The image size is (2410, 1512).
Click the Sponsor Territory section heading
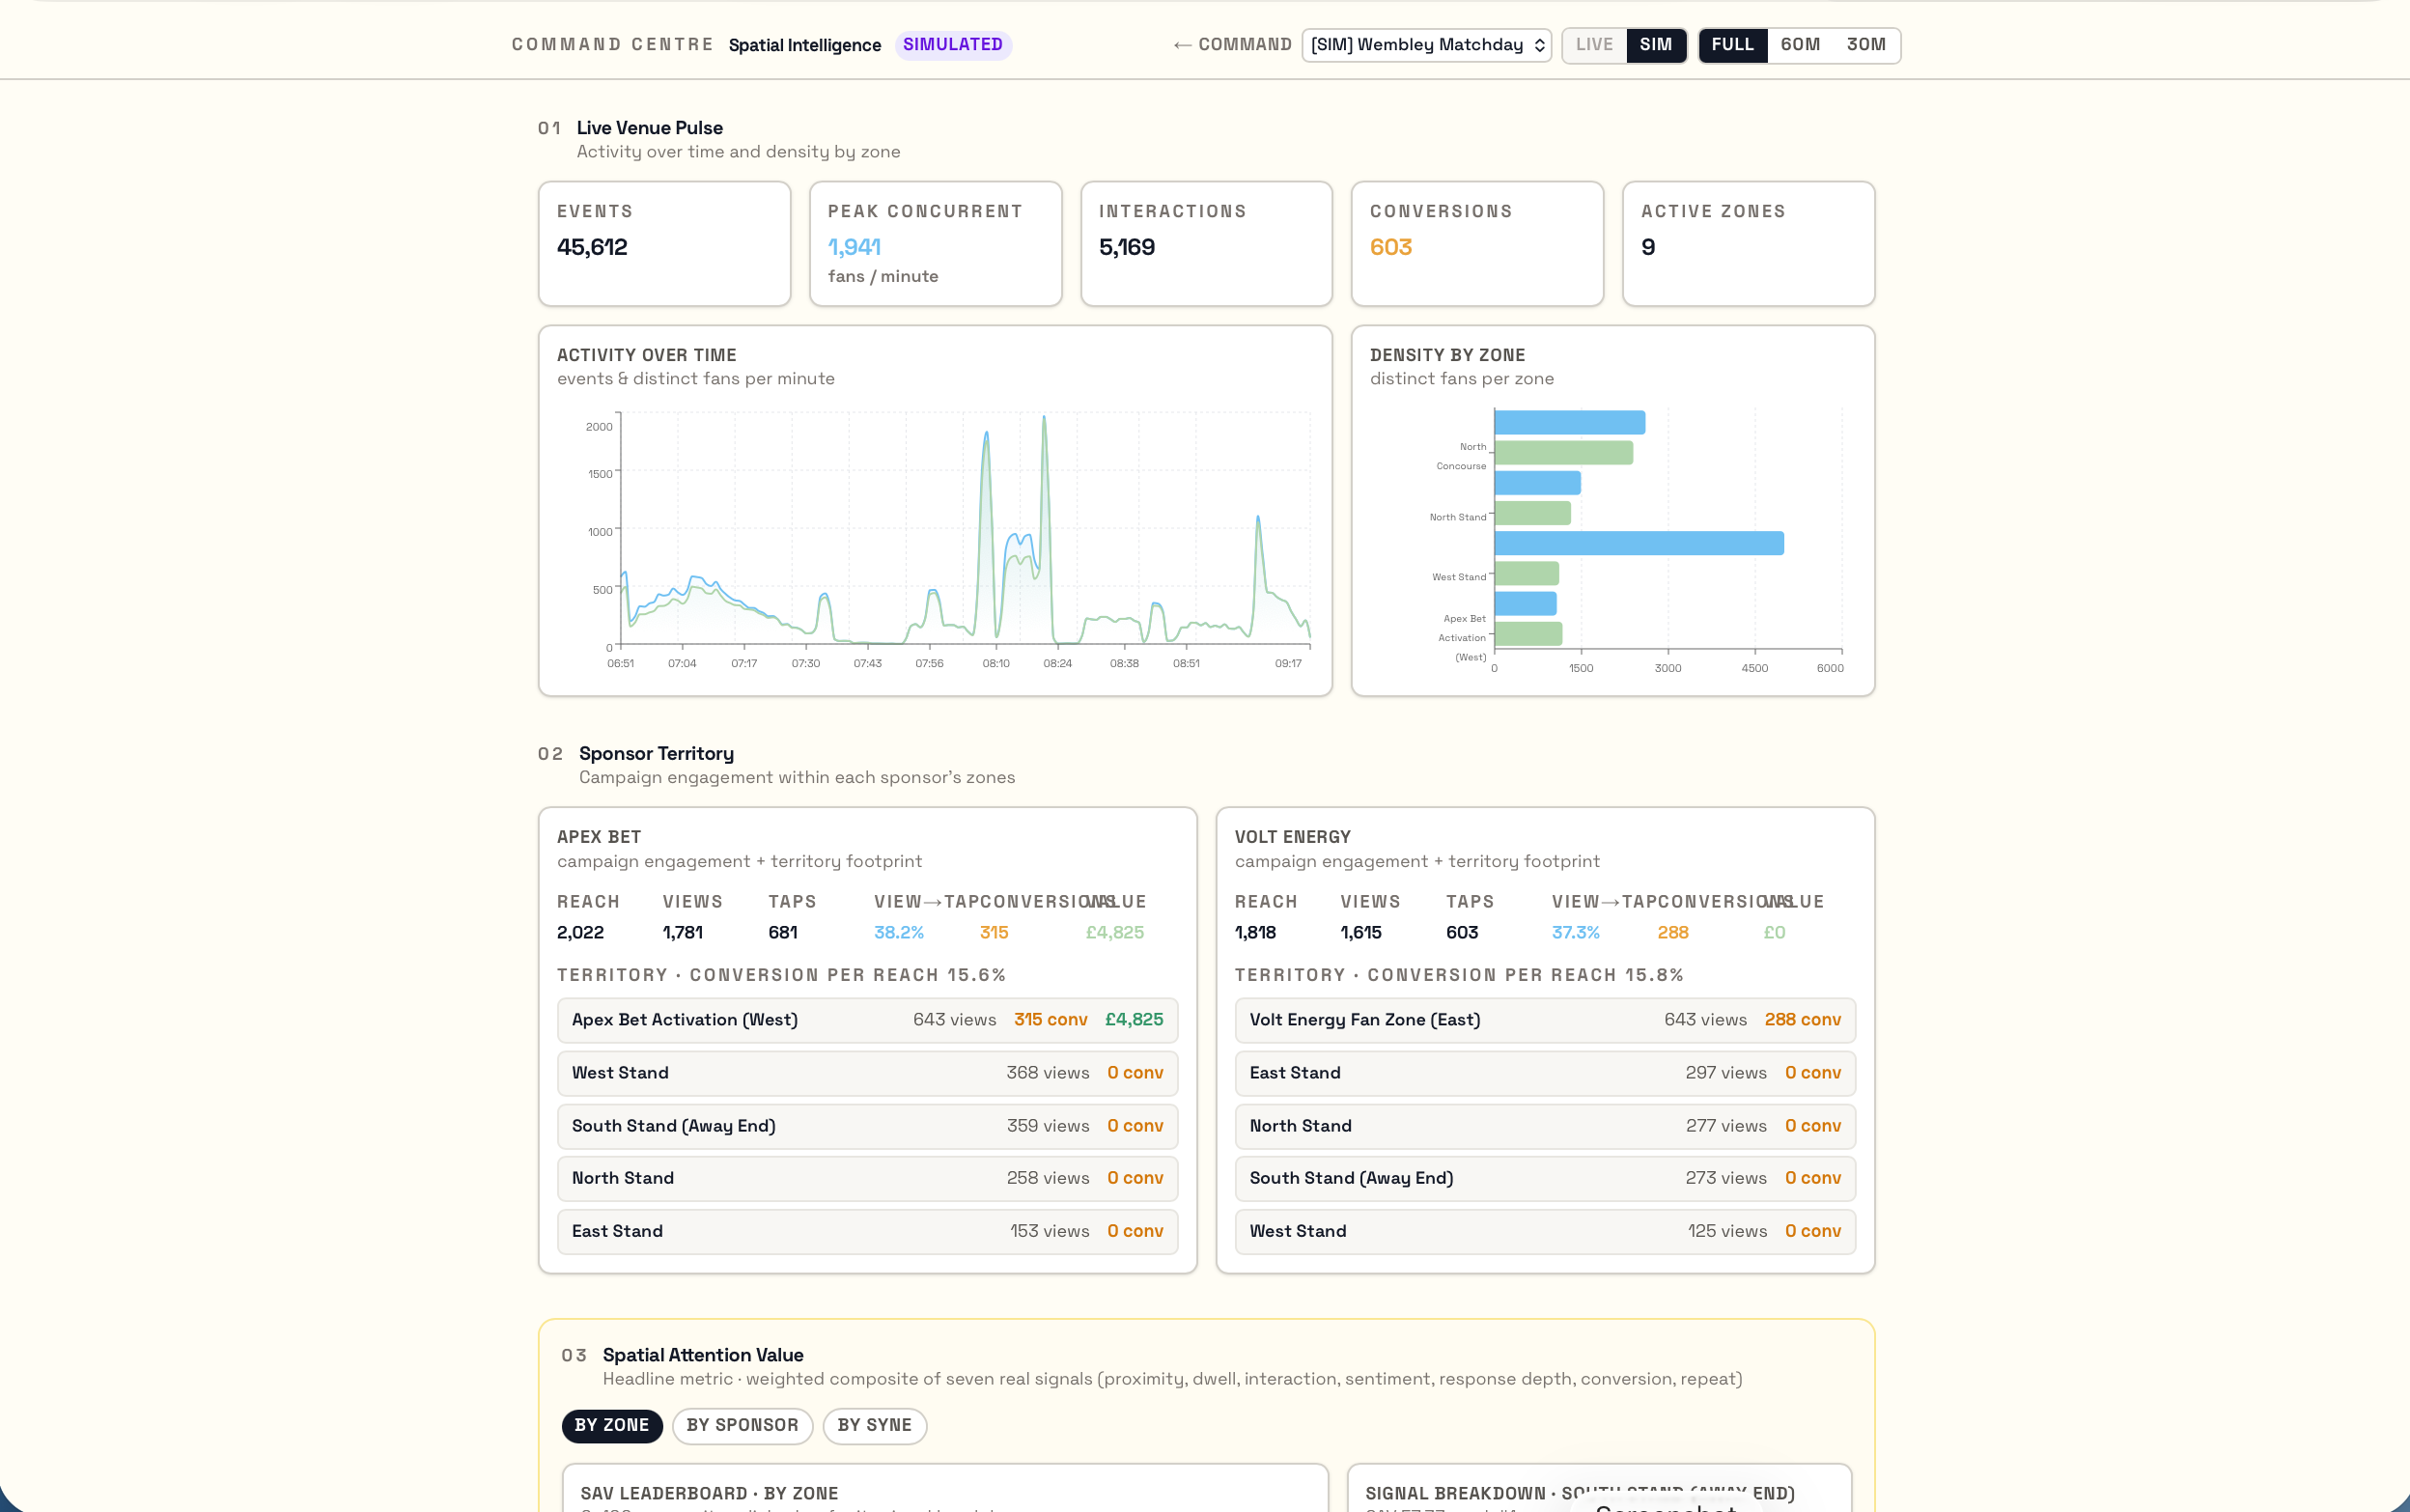656,754
